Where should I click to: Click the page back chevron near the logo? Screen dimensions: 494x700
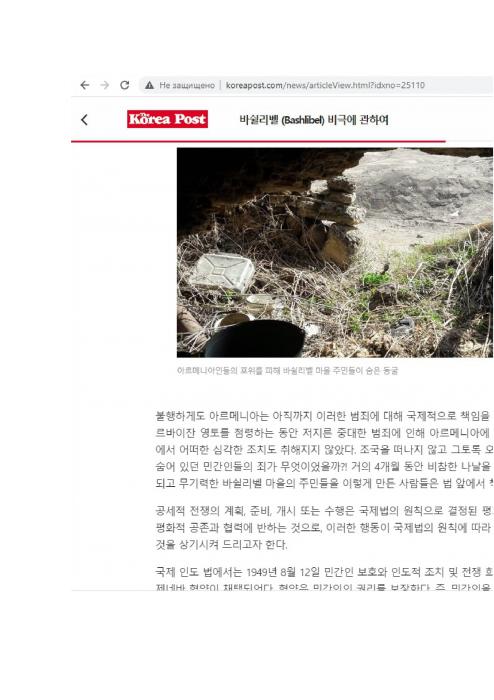pos(84,120)
